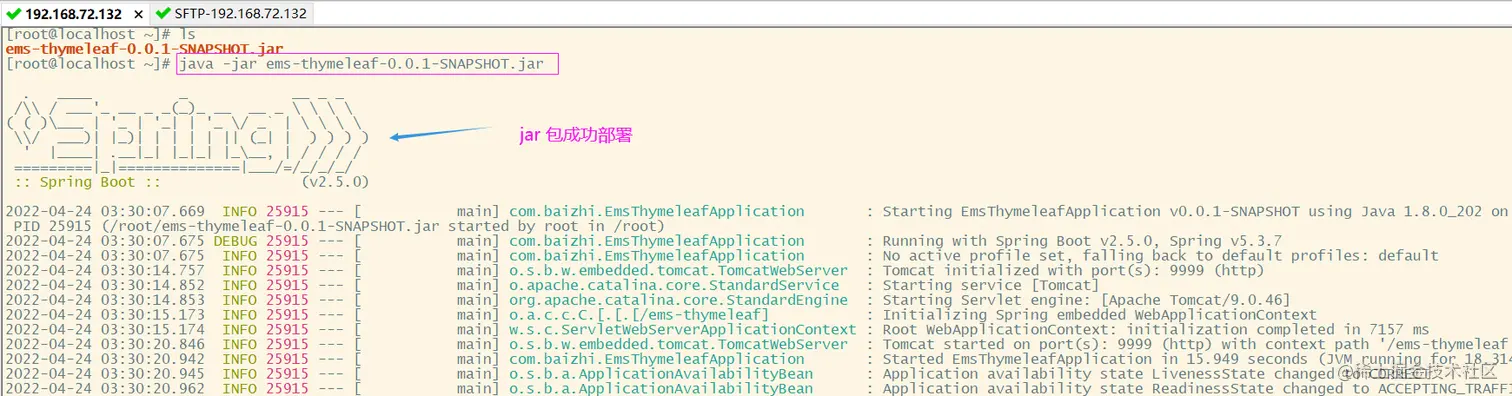
Task: Click the 'DEBUG' log level word
Action: pyautogui.click(x=236, y=241)
